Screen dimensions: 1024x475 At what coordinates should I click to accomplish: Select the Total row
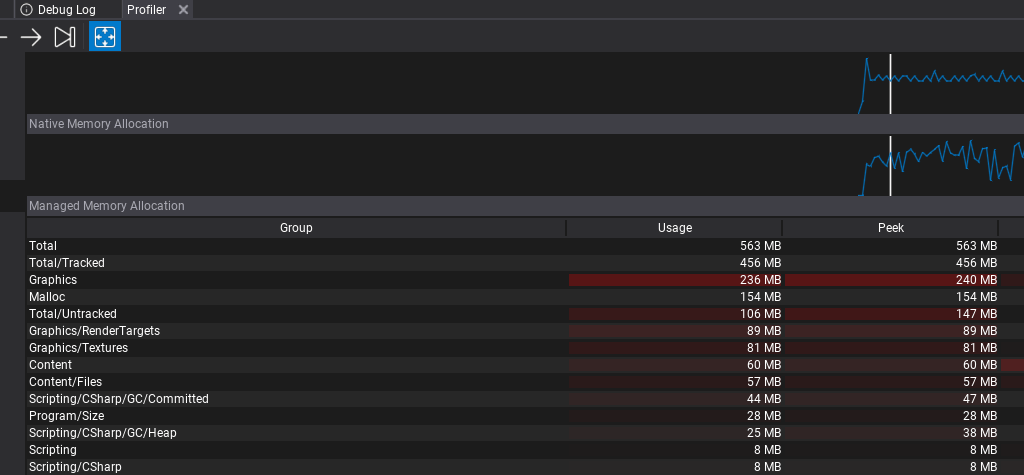tap(525, 246)
